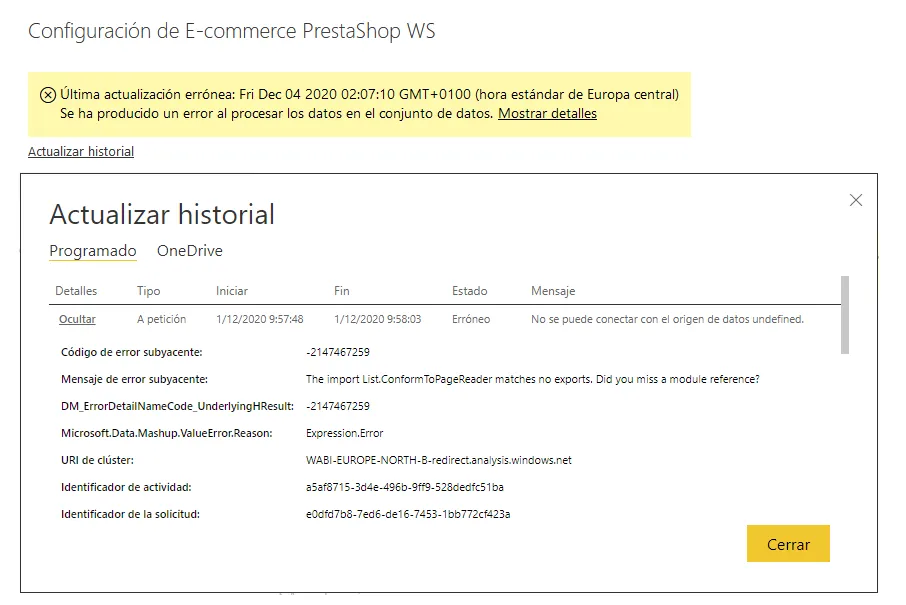Open the Mostrar detalles link
The width and height of the screenshot is (906, 605).
coord(547,114)
